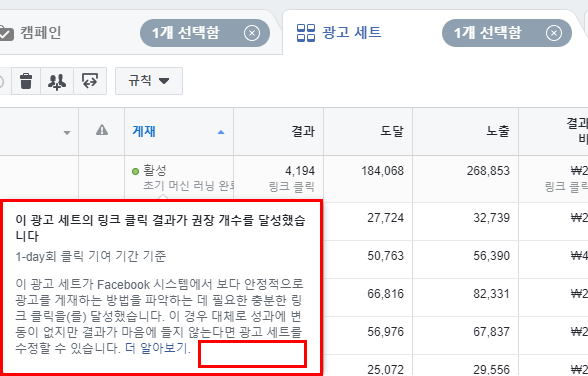Clear the ad set 1개 선택함 selection

click(x=554, y=33)
